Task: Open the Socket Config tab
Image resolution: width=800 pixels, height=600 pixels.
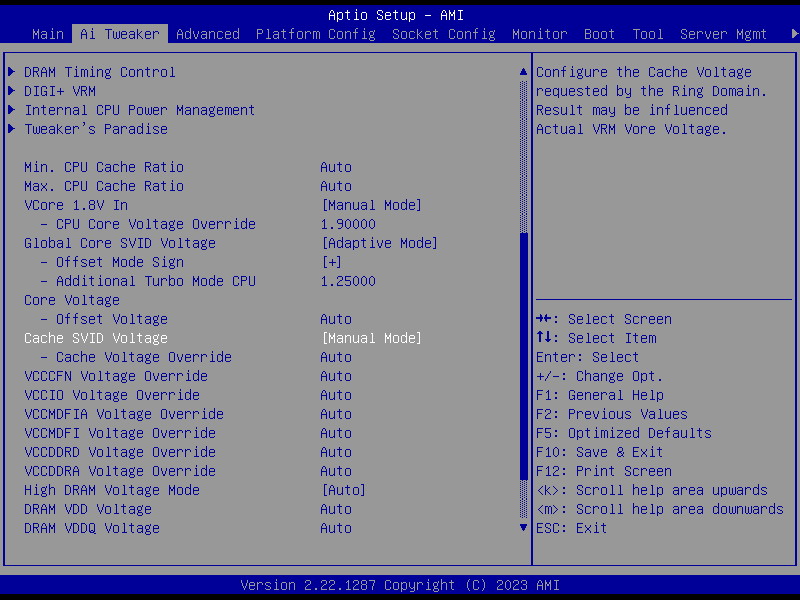Action: (x=443, y=34)
